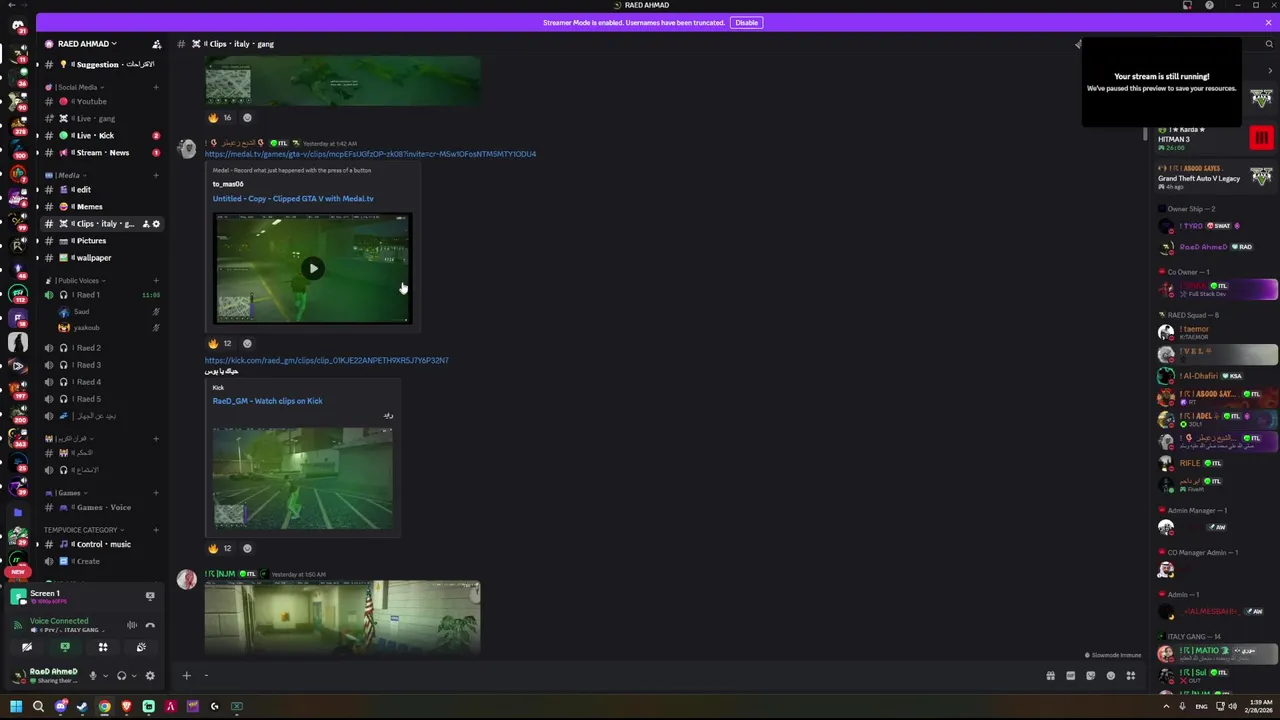Play the Medal GTA V clip video
1280x720 pixels.
point(313,268)
